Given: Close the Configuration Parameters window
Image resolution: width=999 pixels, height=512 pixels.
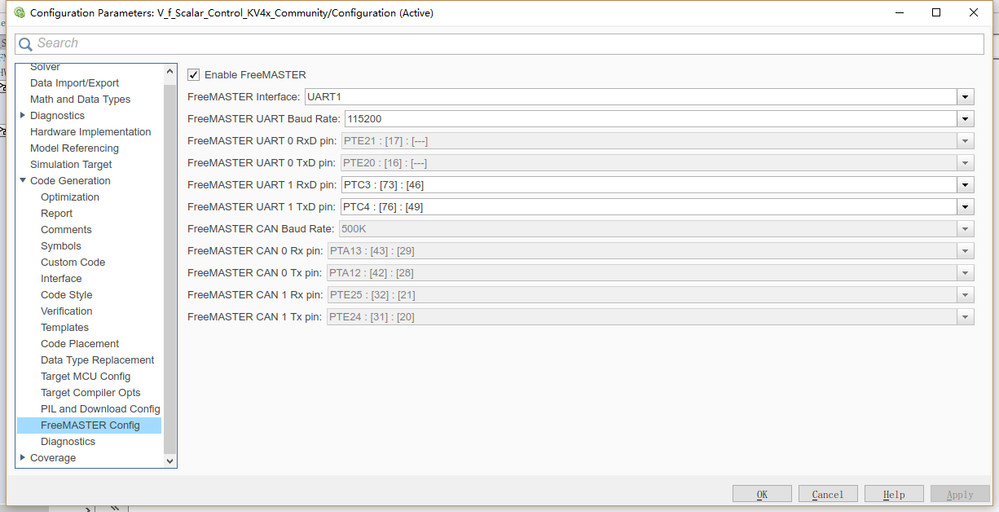Looking at the screenshot, I should click(x=974, y=13).
